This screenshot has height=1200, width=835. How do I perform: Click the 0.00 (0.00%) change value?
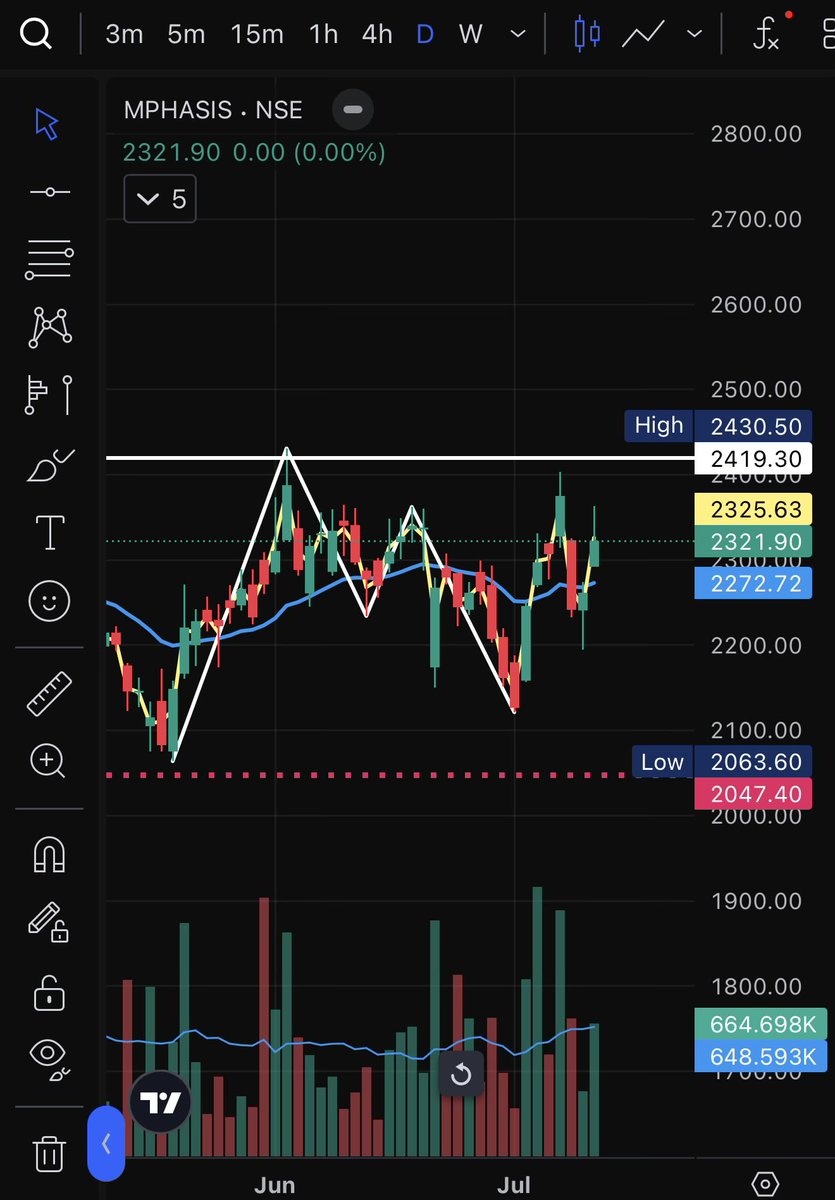coord(309,153)
